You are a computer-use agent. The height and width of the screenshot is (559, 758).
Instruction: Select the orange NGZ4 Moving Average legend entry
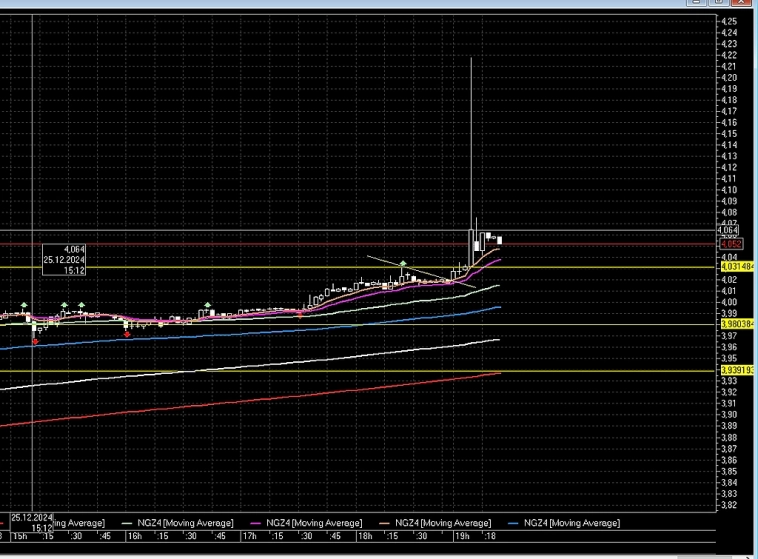(x=441, y=523)
